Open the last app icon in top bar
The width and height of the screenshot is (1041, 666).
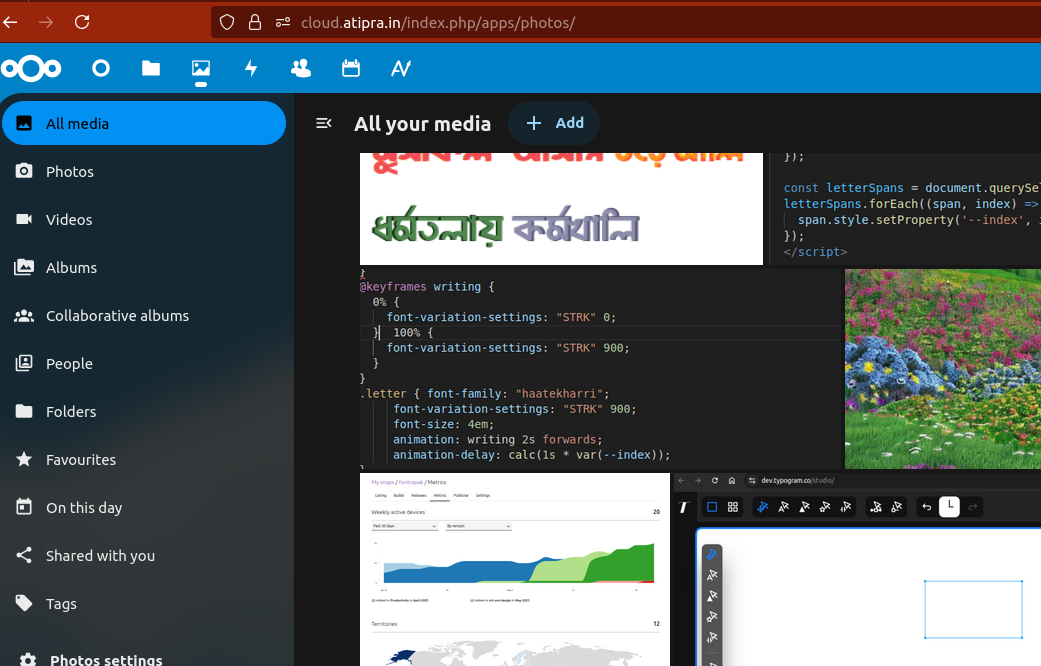tap(401, 68)
